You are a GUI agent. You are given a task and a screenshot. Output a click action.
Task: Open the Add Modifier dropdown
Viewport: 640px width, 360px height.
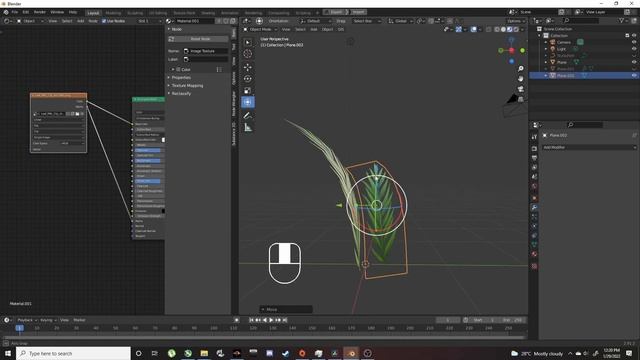coord(589,147)
